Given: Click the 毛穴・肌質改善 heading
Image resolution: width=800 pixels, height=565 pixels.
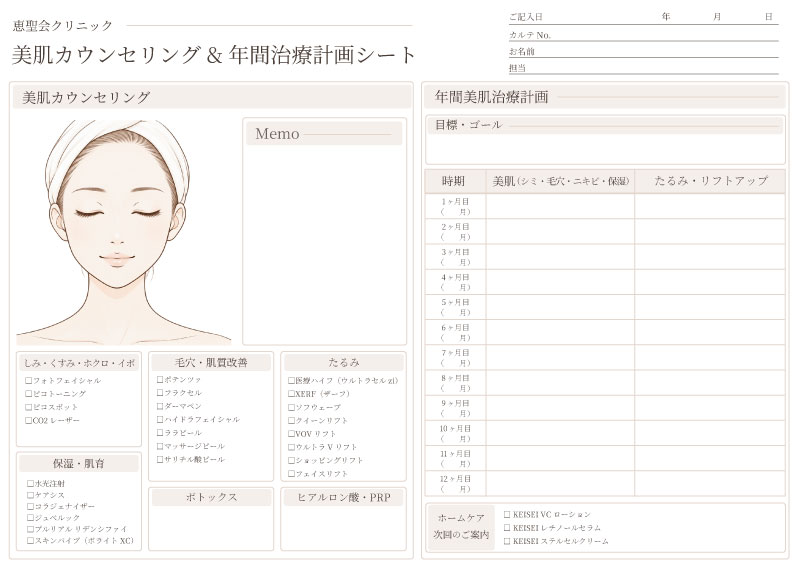Looking at the screenshot, I should click(211, 362).
